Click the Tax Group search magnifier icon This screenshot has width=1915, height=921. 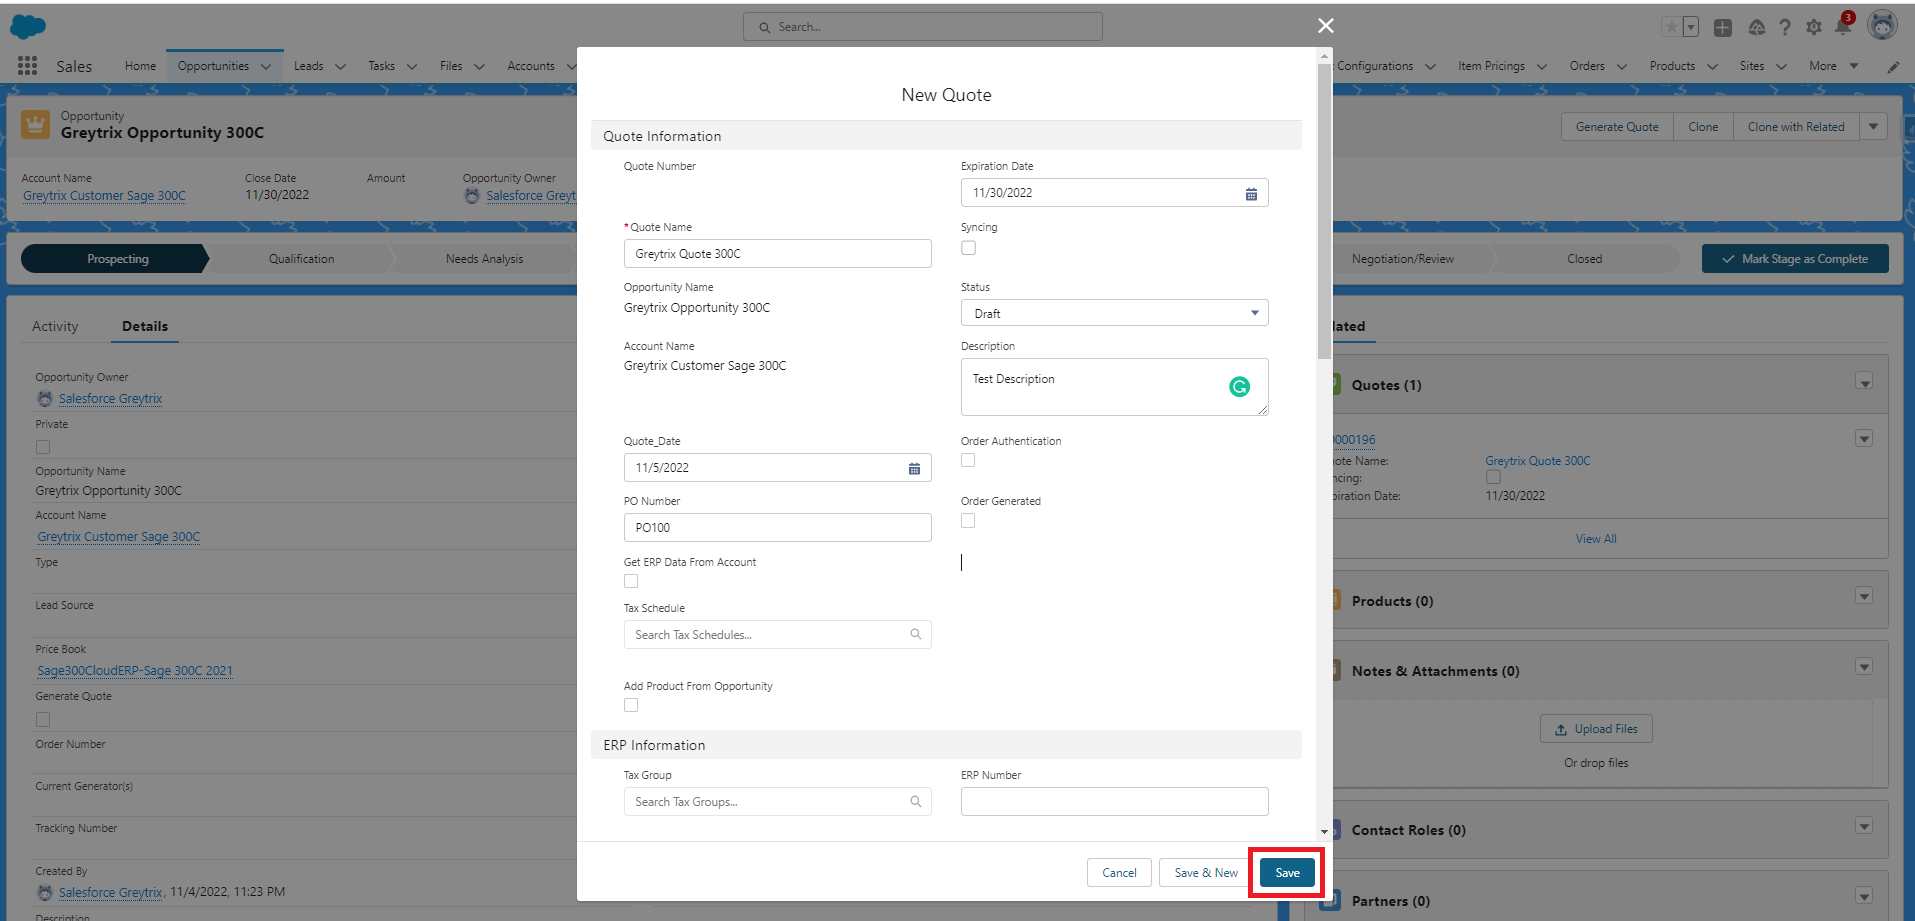coord(915,801)
